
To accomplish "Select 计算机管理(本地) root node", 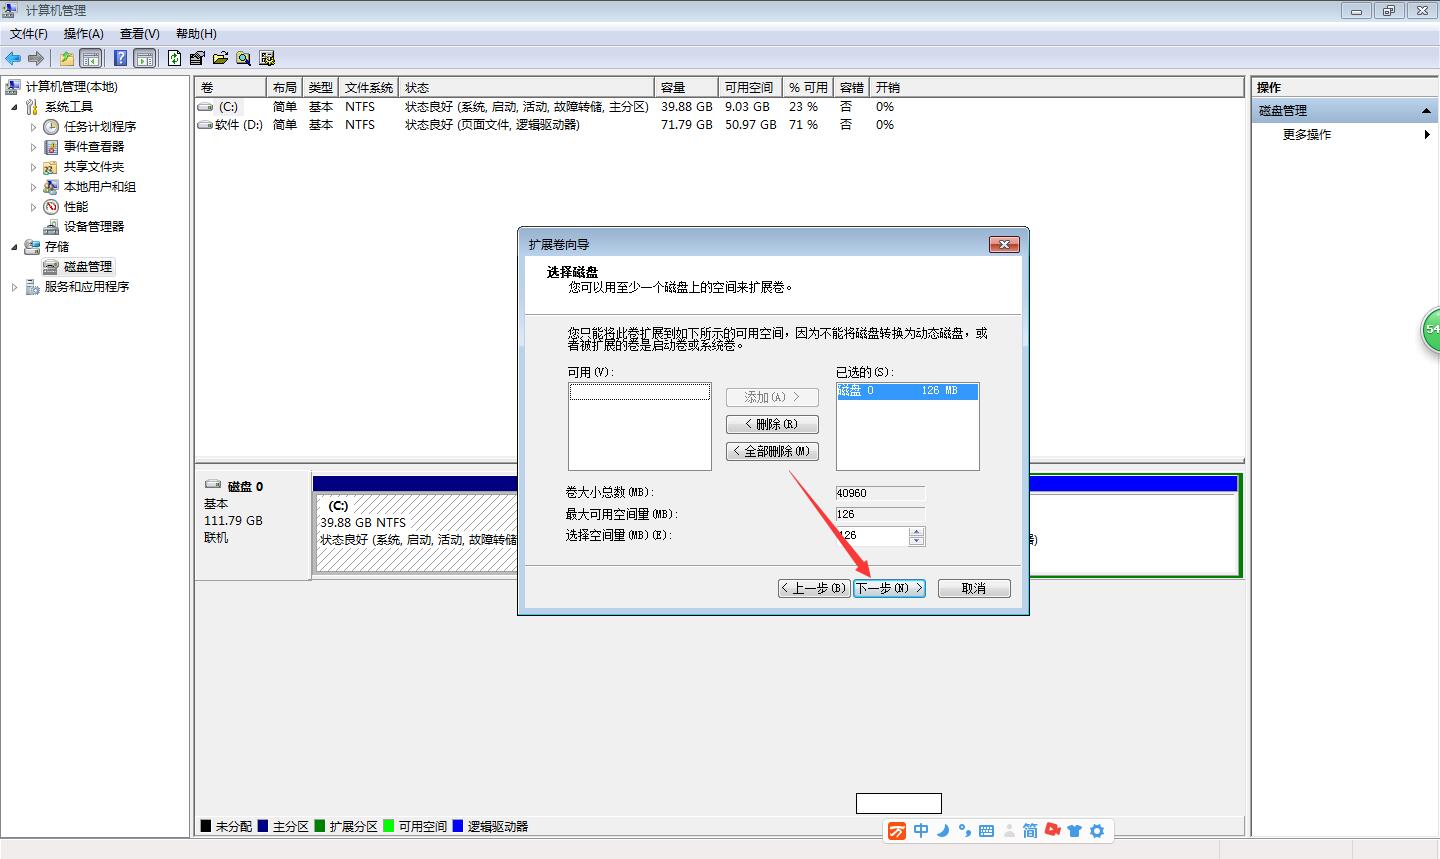I will click(x=71, y=87).
